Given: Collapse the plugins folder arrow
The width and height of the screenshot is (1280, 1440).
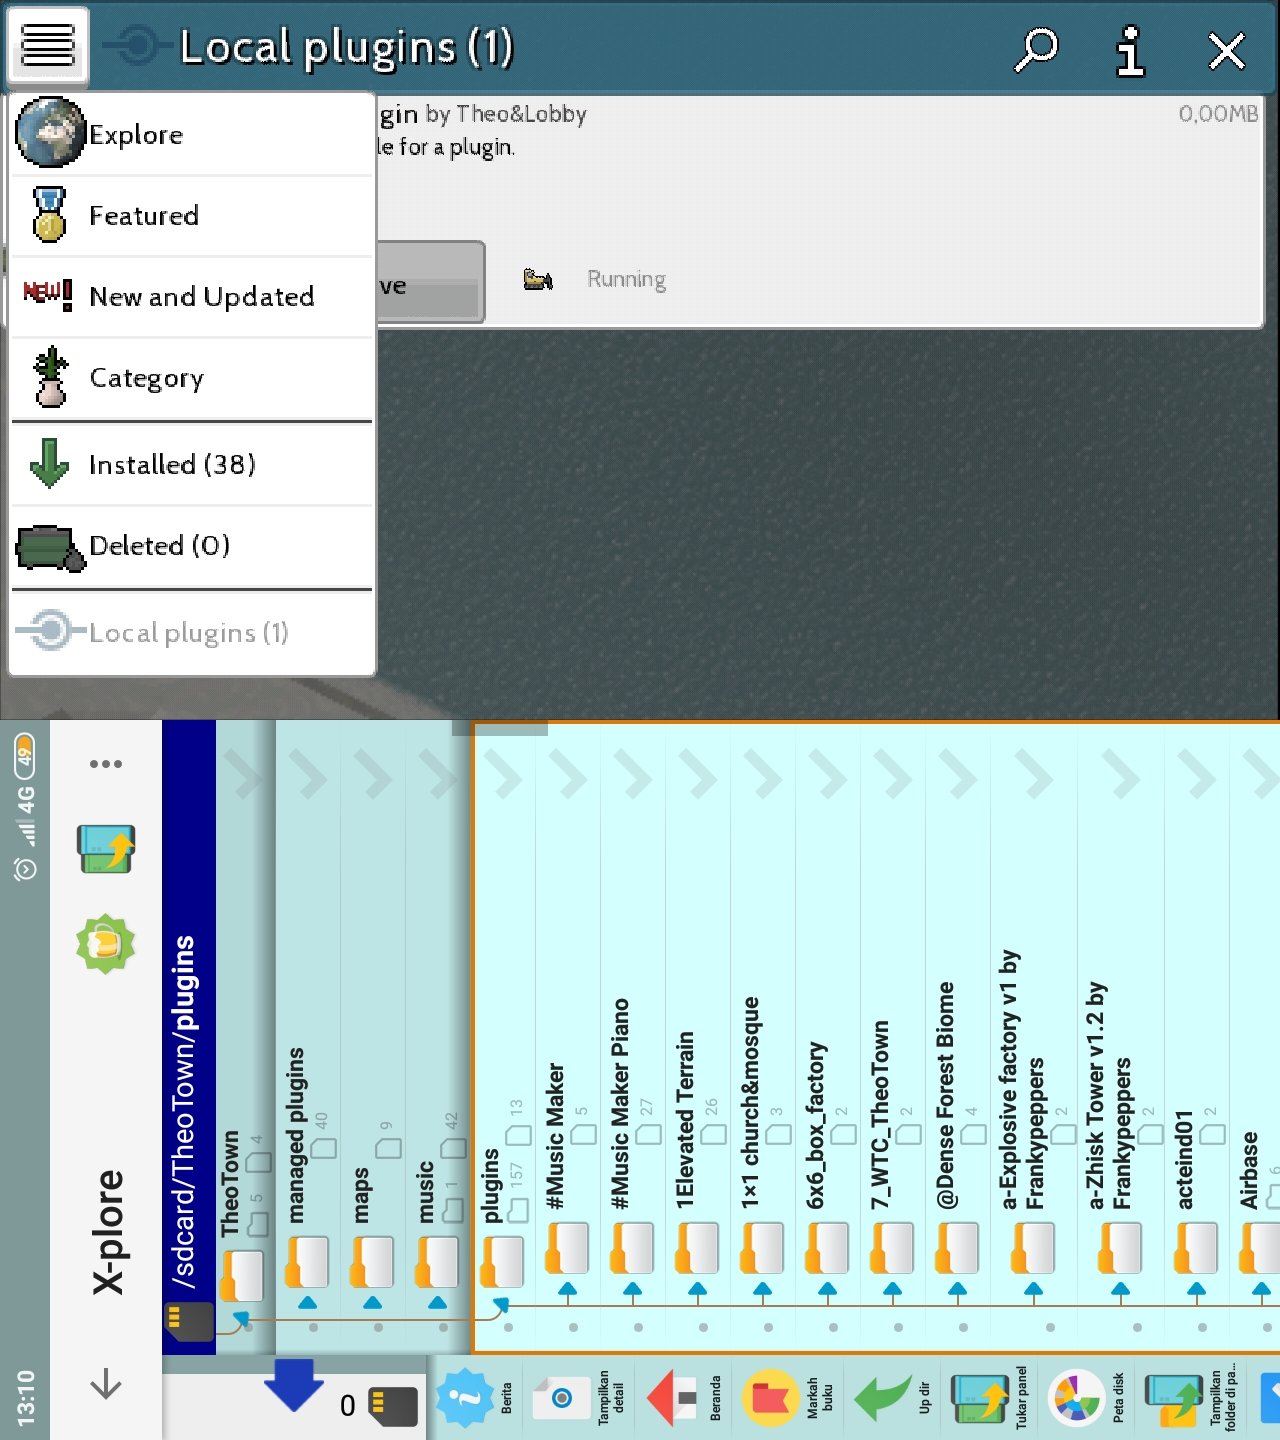Looking at the screenshot, I should coord(501,1304).
